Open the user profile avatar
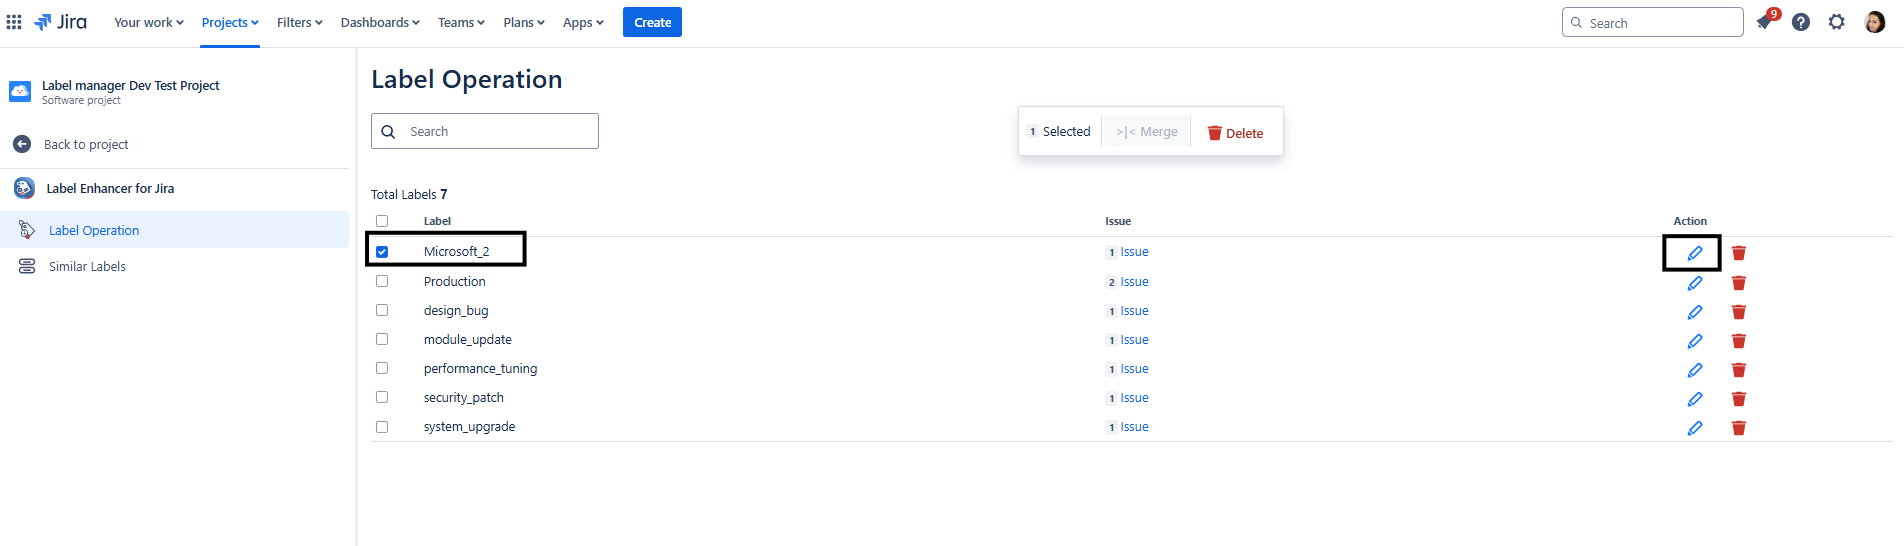This screenshot has width=1904, height=546. (1875, 22)
